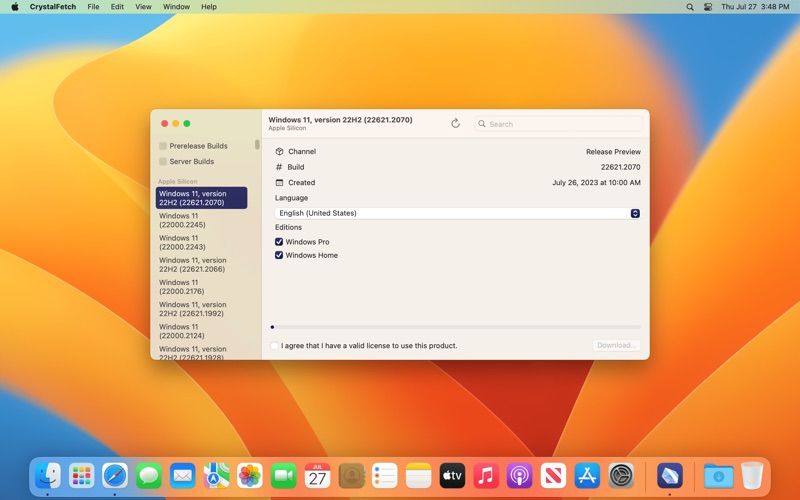Viewport: 800px width, 500px height.
Task: Select Windows 11 (22000.2245) build
Action: pyautogui.click(x=202, y=220)
